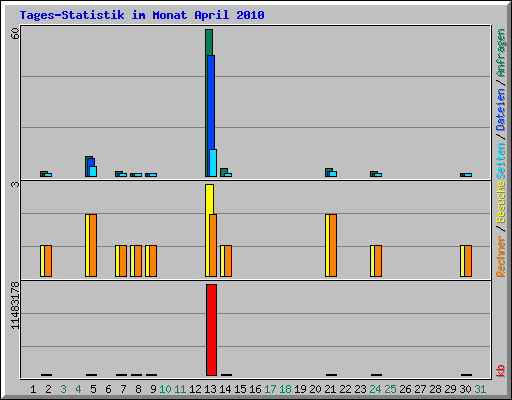The height and width of the screenshot is (400, 512).
Task: Click the orange Rechner bar for day 30
Action: 468,261
